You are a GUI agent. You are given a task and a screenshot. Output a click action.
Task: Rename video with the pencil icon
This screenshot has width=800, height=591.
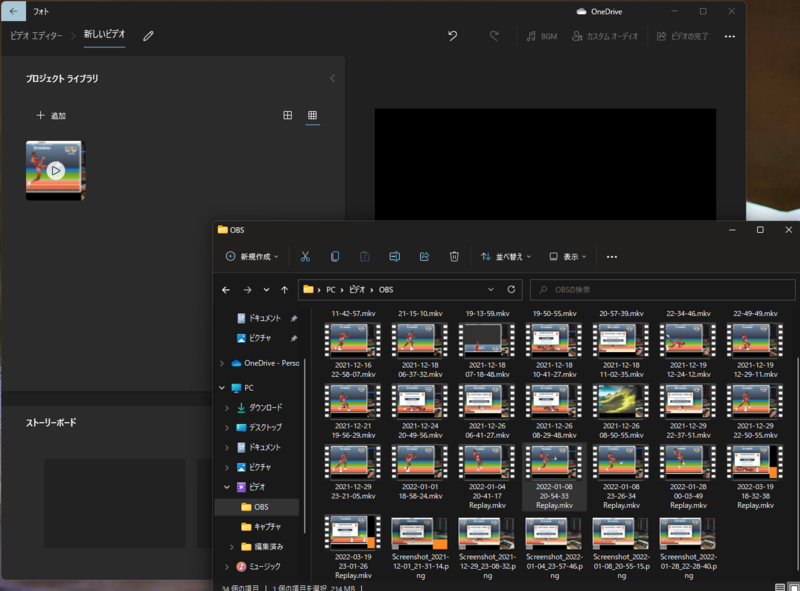[x=148, y=36]
